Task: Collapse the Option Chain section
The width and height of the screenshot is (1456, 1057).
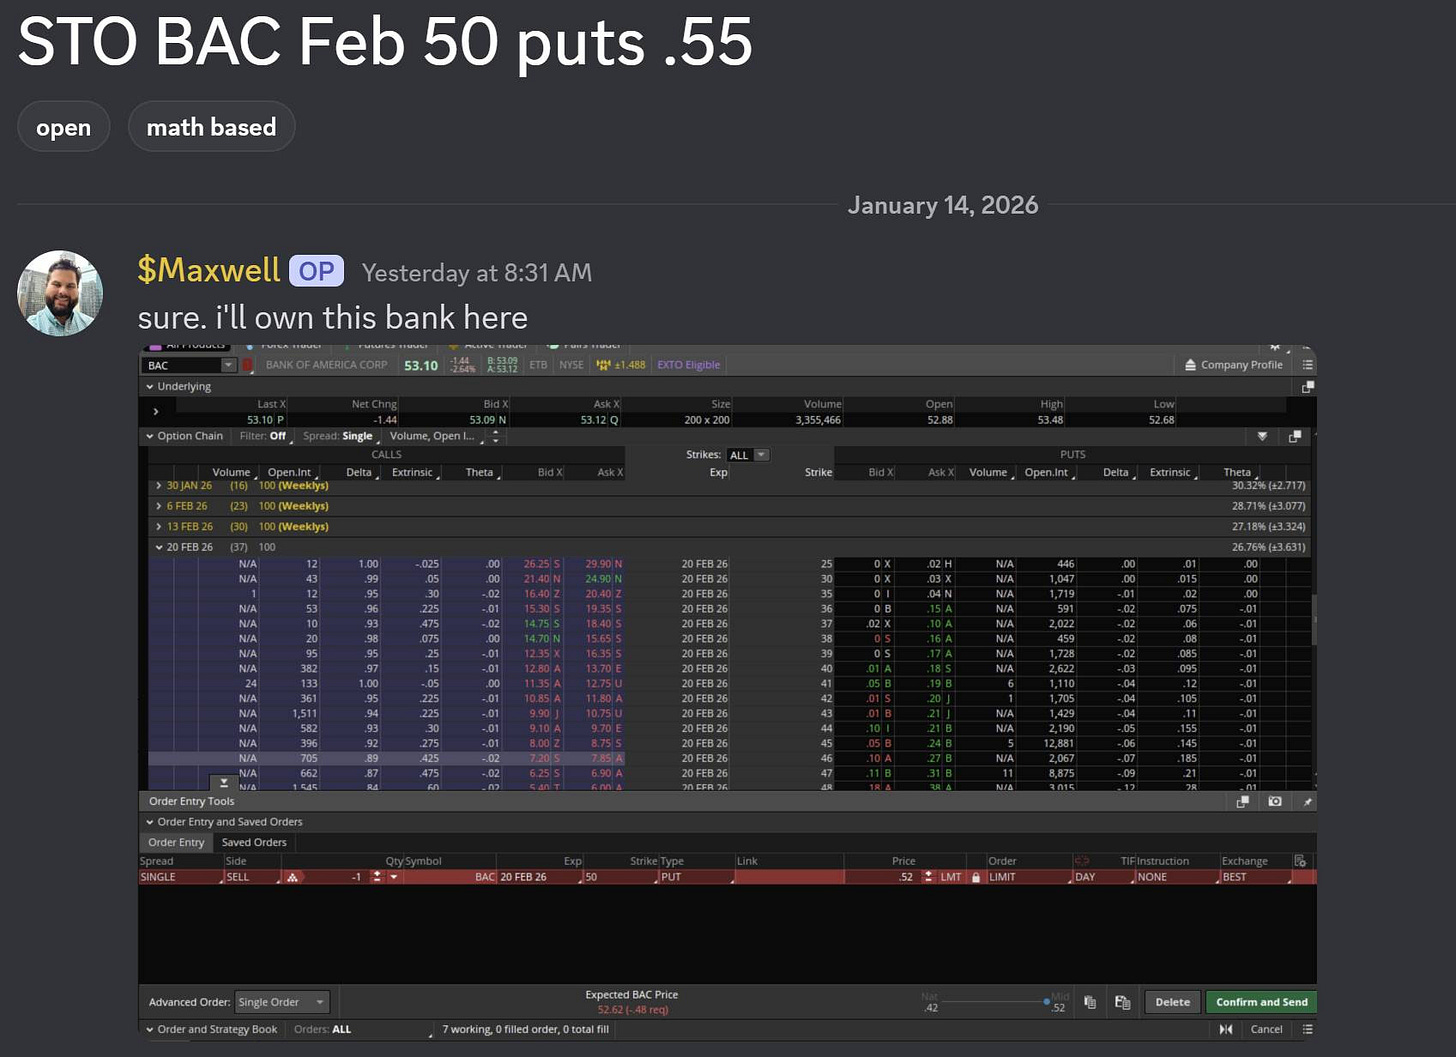Action: [x=150, y=436]
